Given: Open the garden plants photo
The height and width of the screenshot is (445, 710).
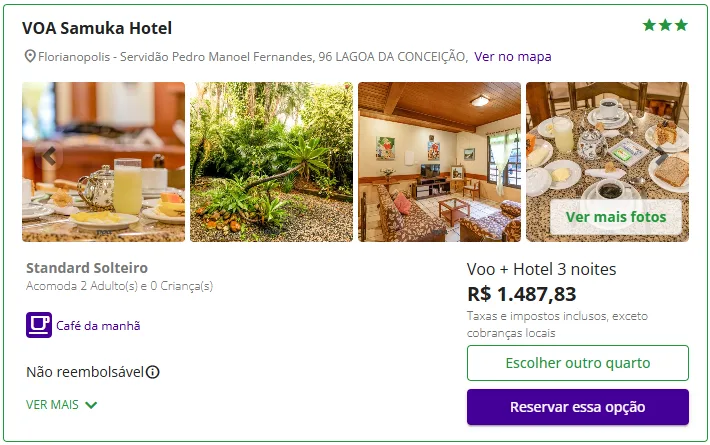Looking at the screenshot, I should (271, 162).
